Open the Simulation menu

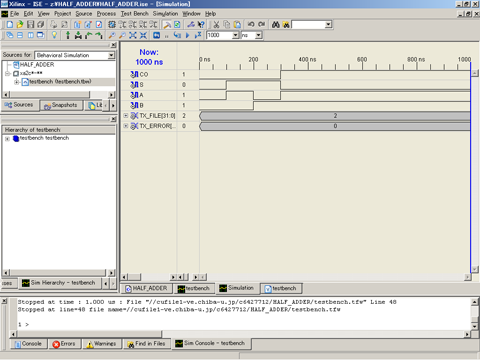tap(165, 14)
